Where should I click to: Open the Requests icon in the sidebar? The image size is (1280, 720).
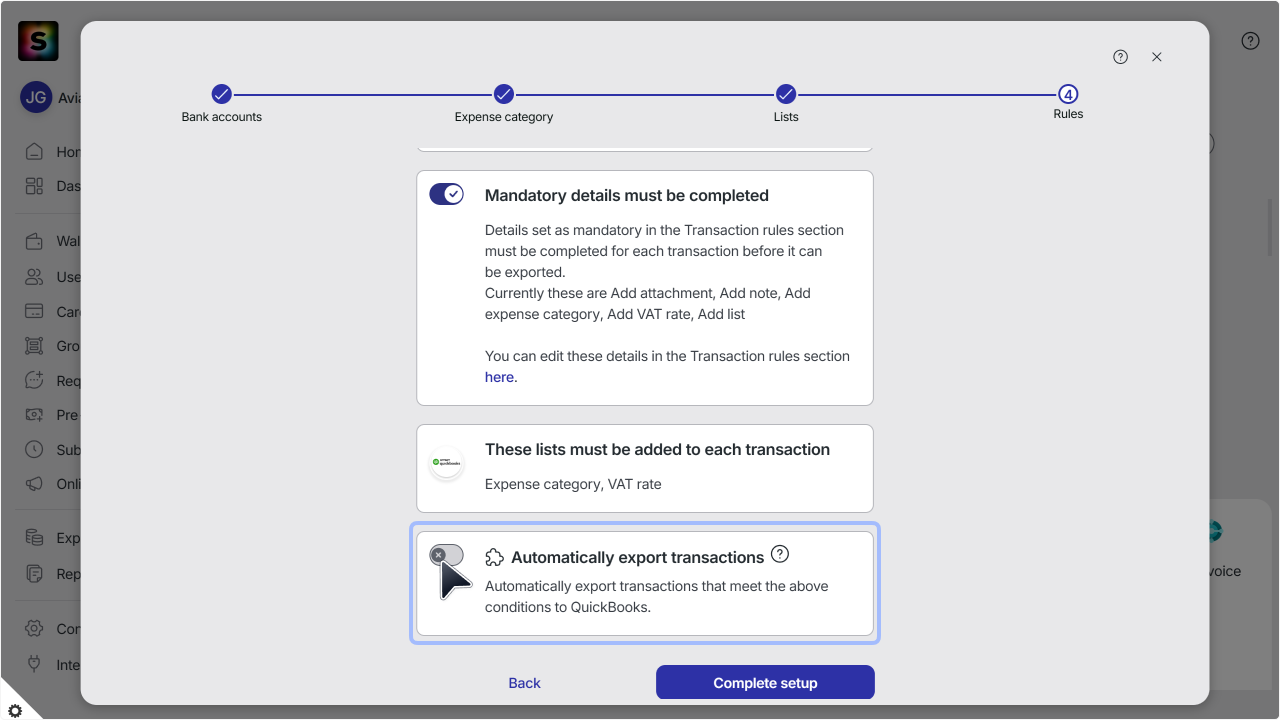[35, 380]
